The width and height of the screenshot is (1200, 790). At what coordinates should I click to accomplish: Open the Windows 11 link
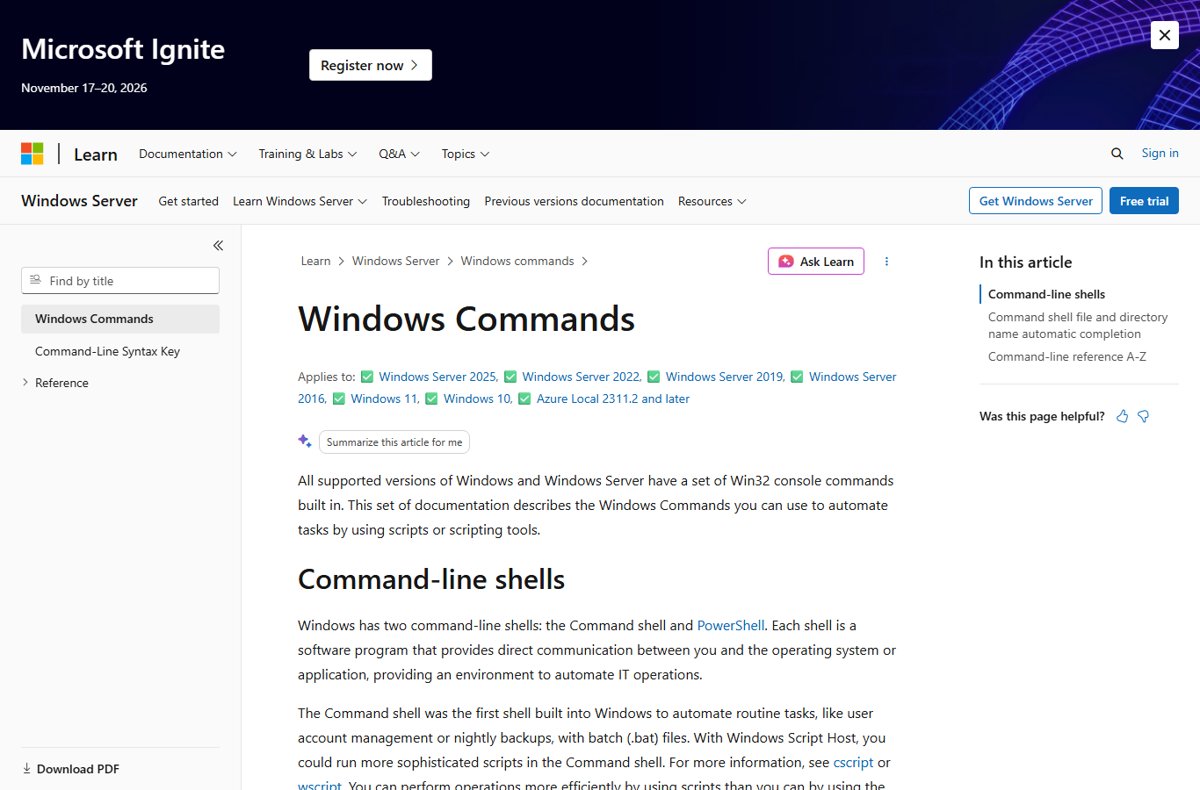(x=385, y=399)
